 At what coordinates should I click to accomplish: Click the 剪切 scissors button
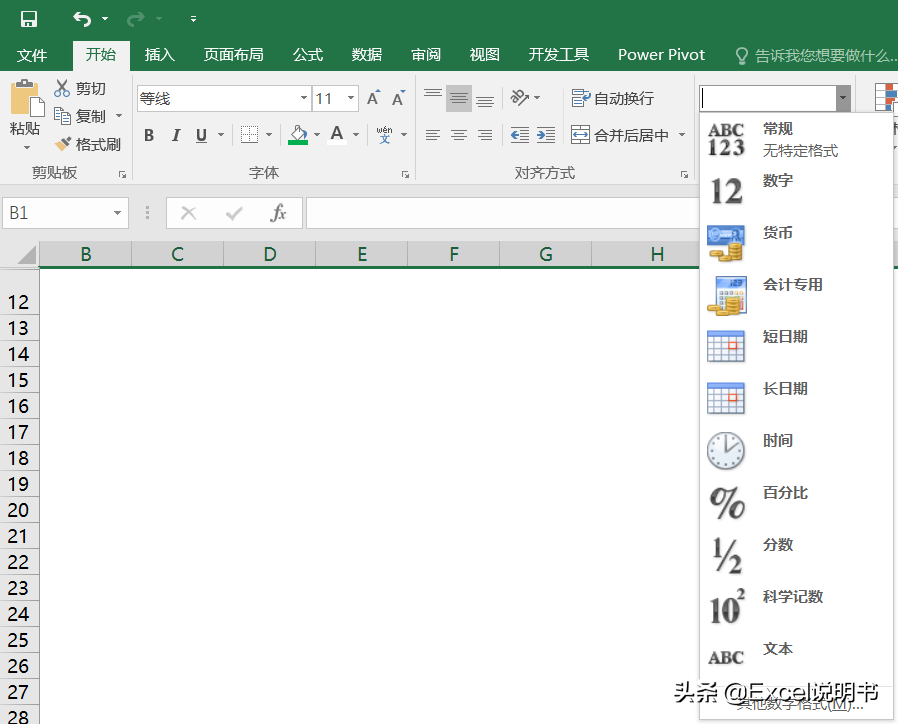[80, 88]
